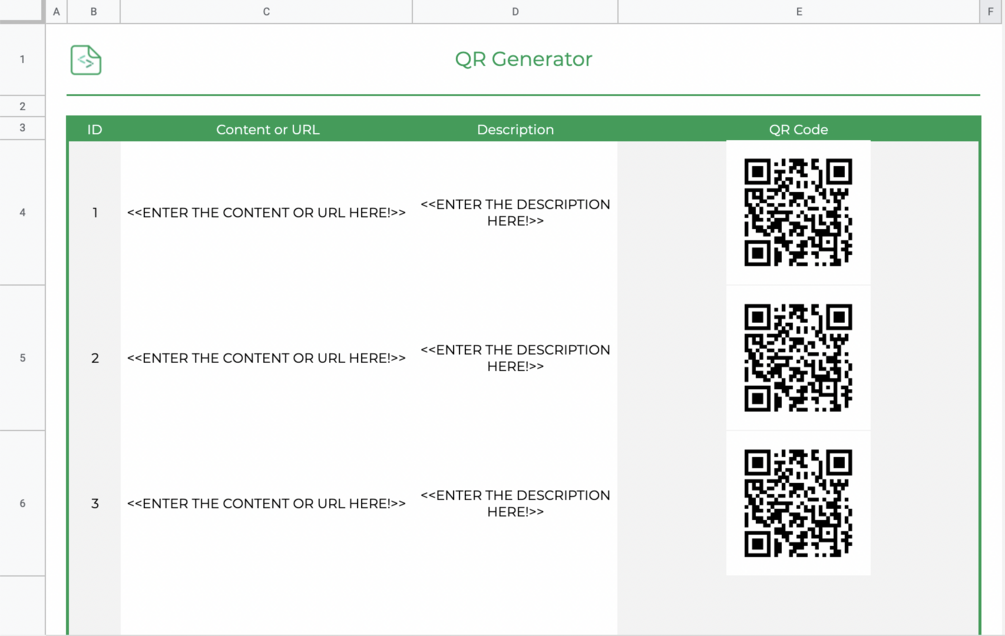The image size is (1005, 636).
Task: Click the green document logo icon
Action: [x=86, y=60]
